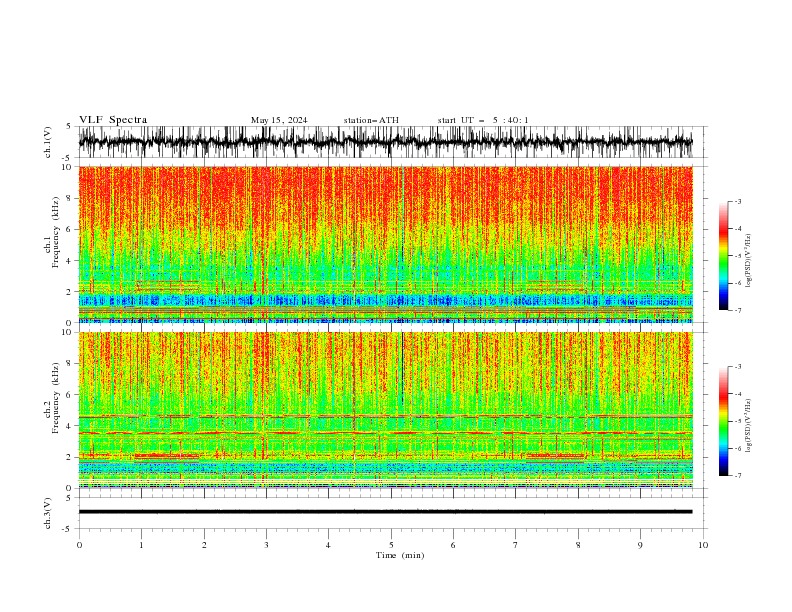This screenshot has height=612, width=792.
Task: Click the ch.2 spectrogram plot
Action: 385,410
